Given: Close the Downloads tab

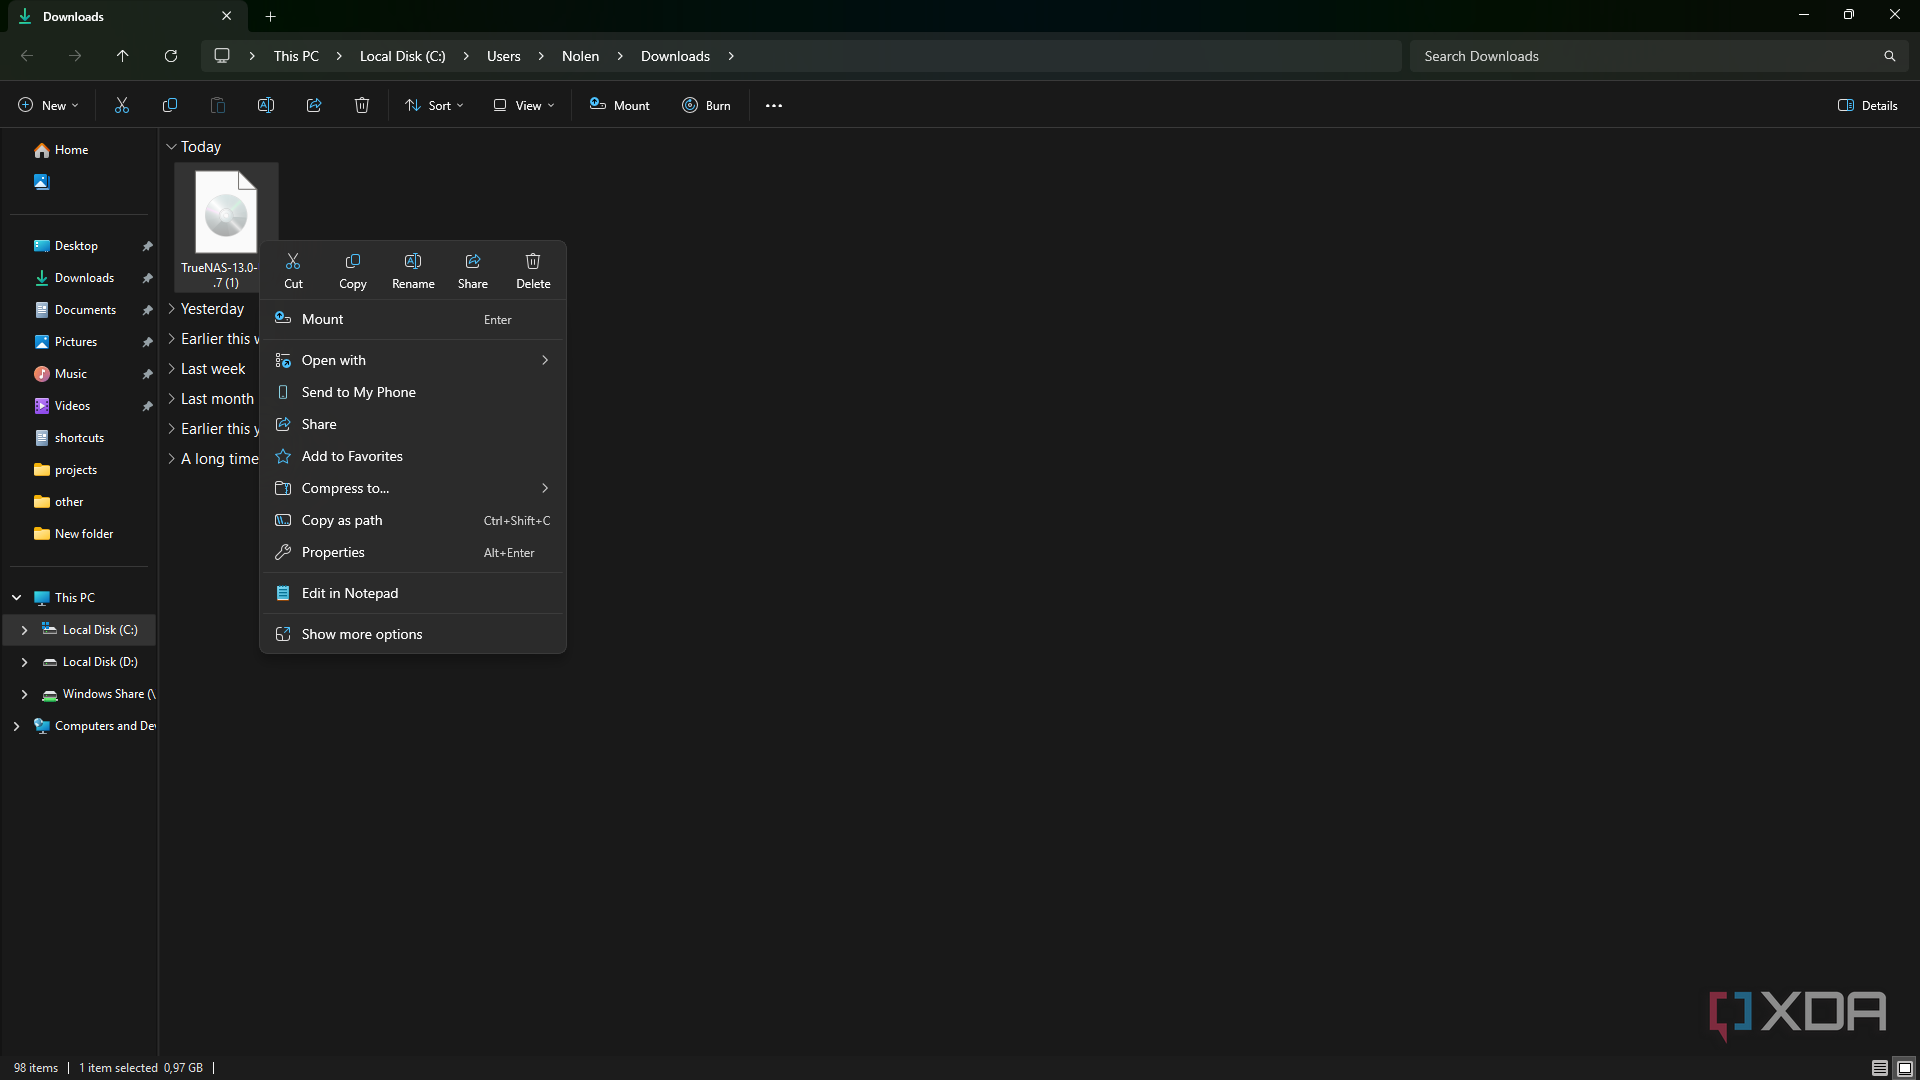Looking at the screenshot, I should pos(227,16).
